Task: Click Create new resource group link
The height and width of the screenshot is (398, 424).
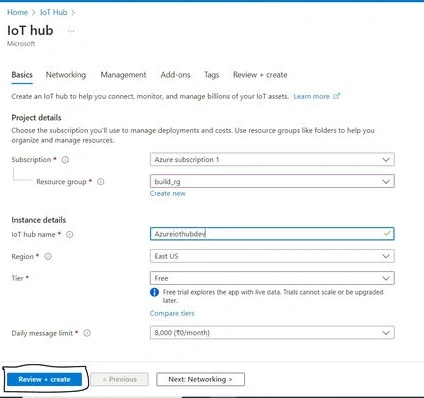Action: click(x=168, y=193)
